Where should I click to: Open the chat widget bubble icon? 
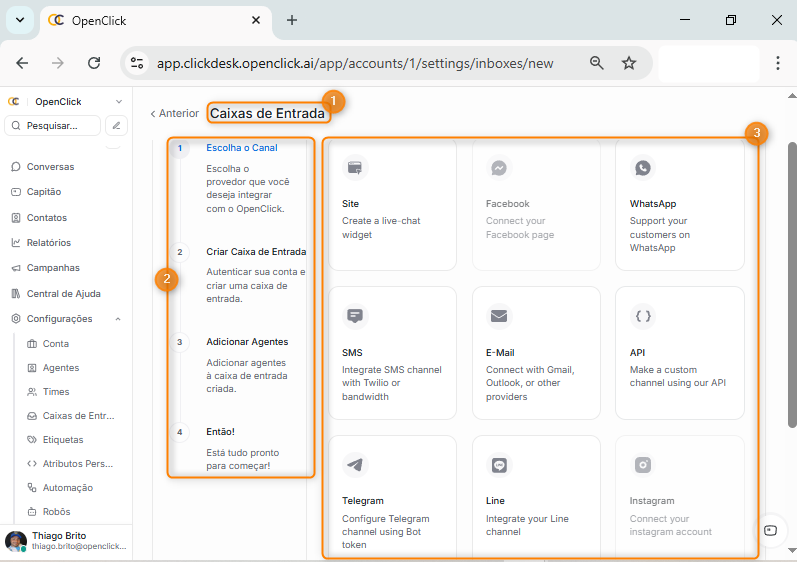770,530
